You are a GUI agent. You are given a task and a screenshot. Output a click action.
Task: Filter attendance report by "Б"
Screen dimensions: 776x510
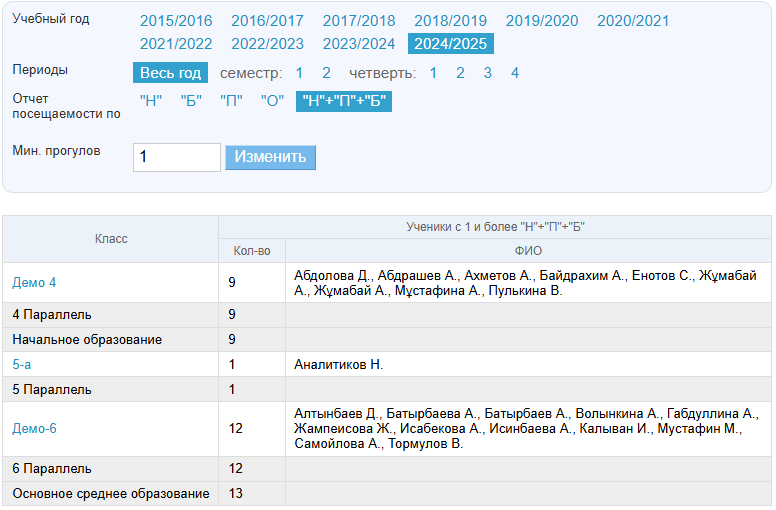point(191,101)
